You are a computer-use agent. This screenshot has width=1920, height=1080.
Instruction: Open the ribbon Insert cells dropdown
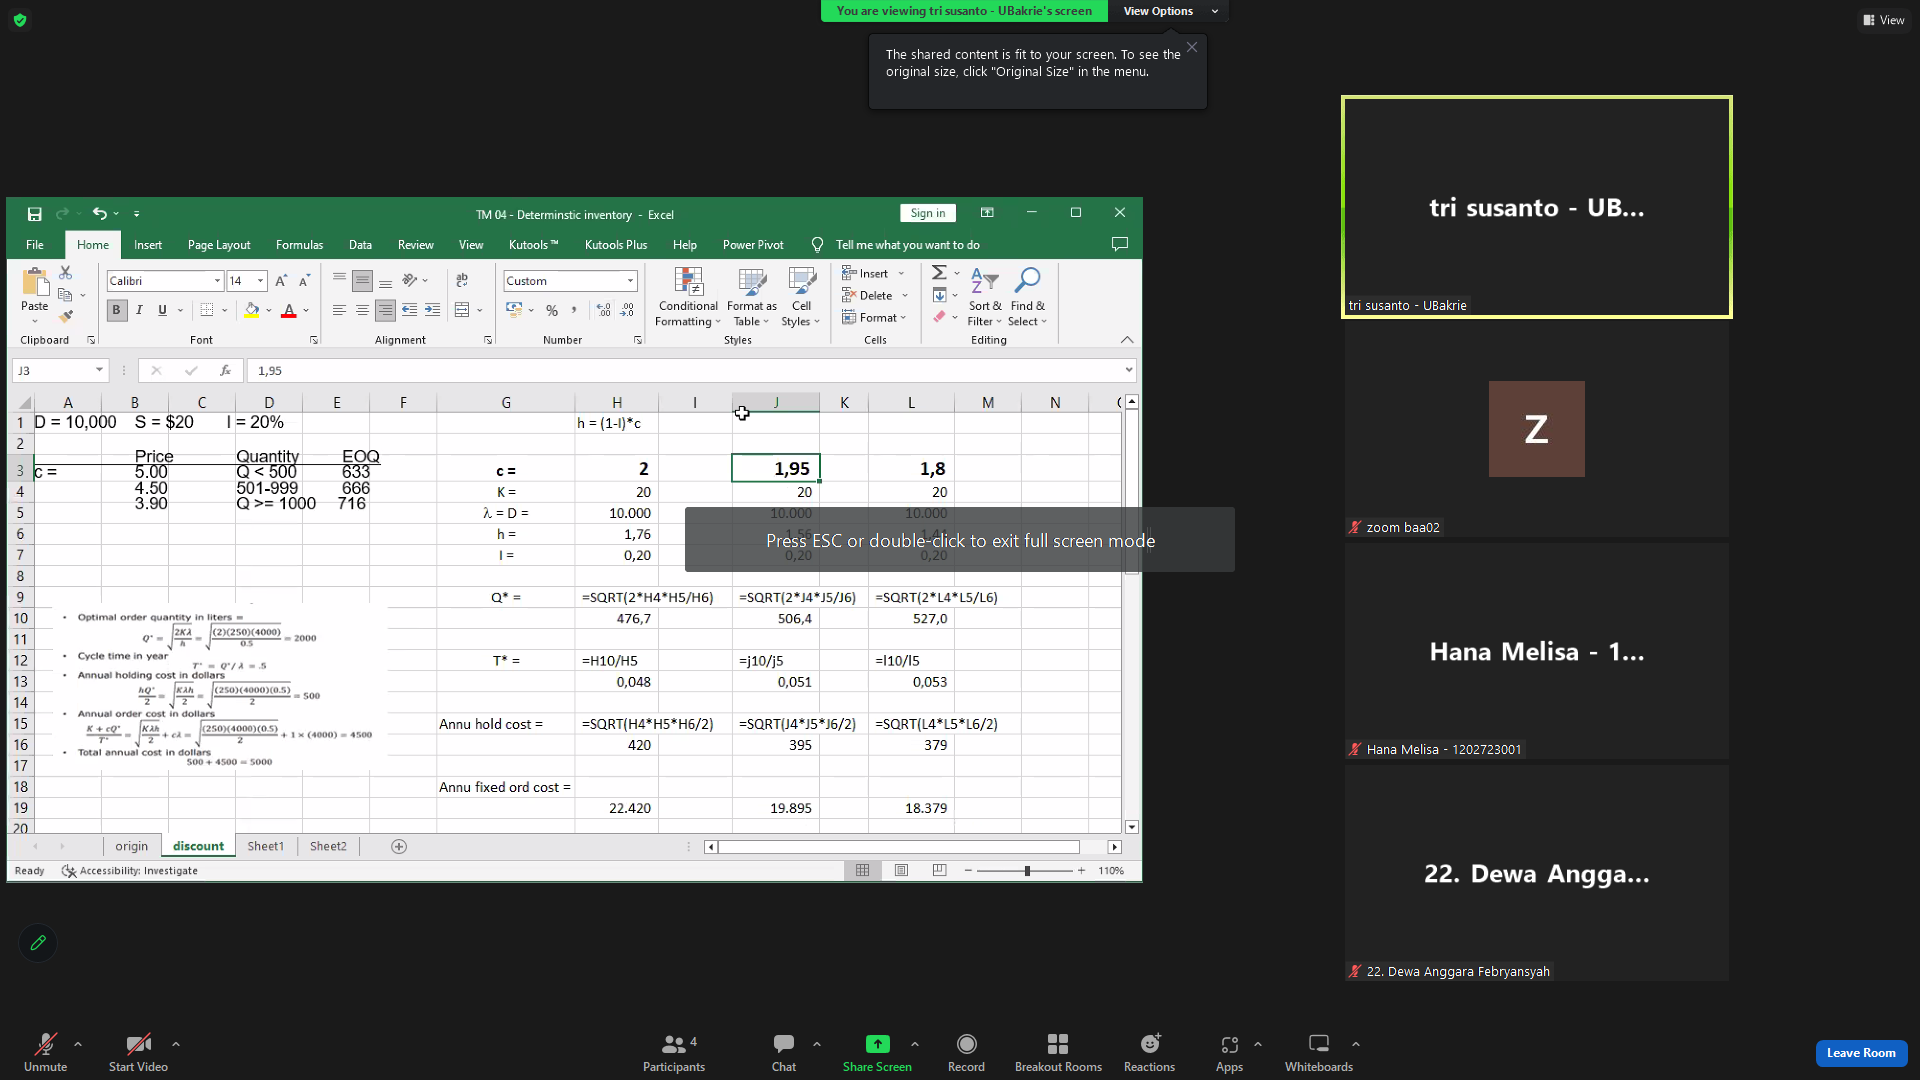(x=902, y=274)
